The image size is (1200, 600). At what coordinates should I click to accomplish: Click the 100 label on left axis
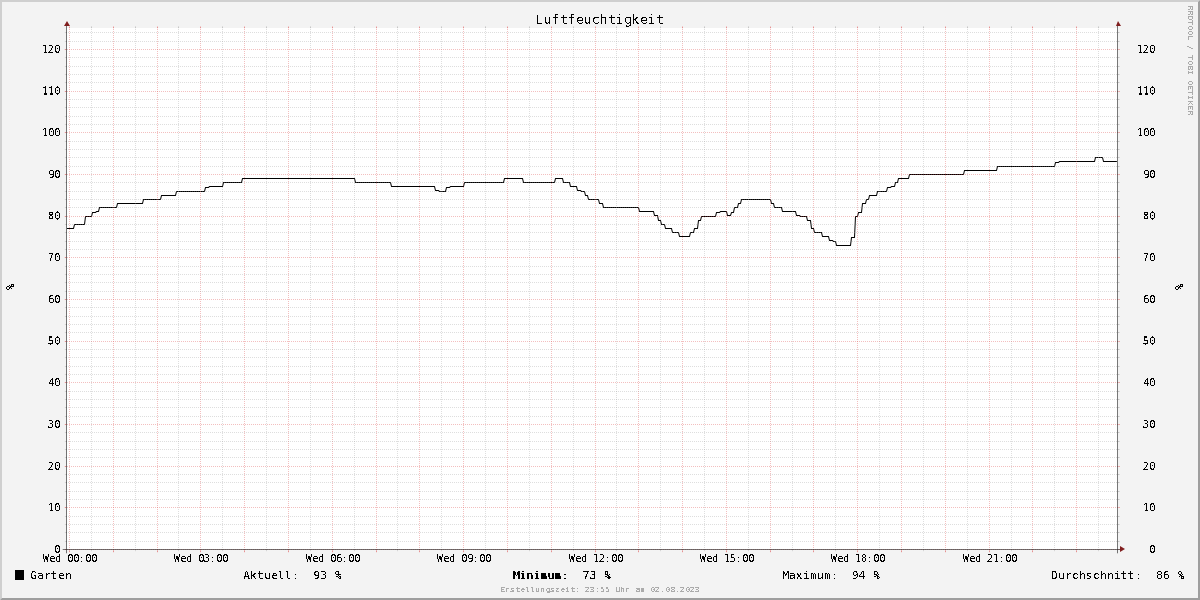pyautogui.click(x=50, y=132)
